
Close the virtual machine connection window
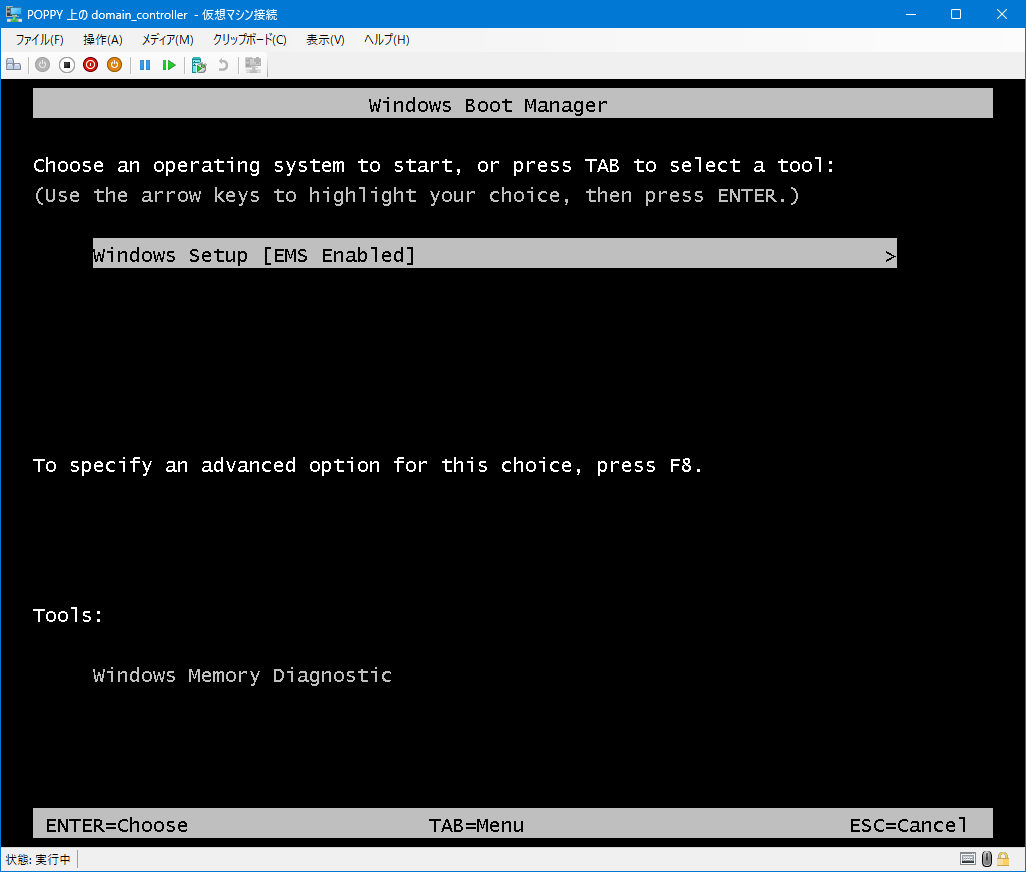(1002, 14)
